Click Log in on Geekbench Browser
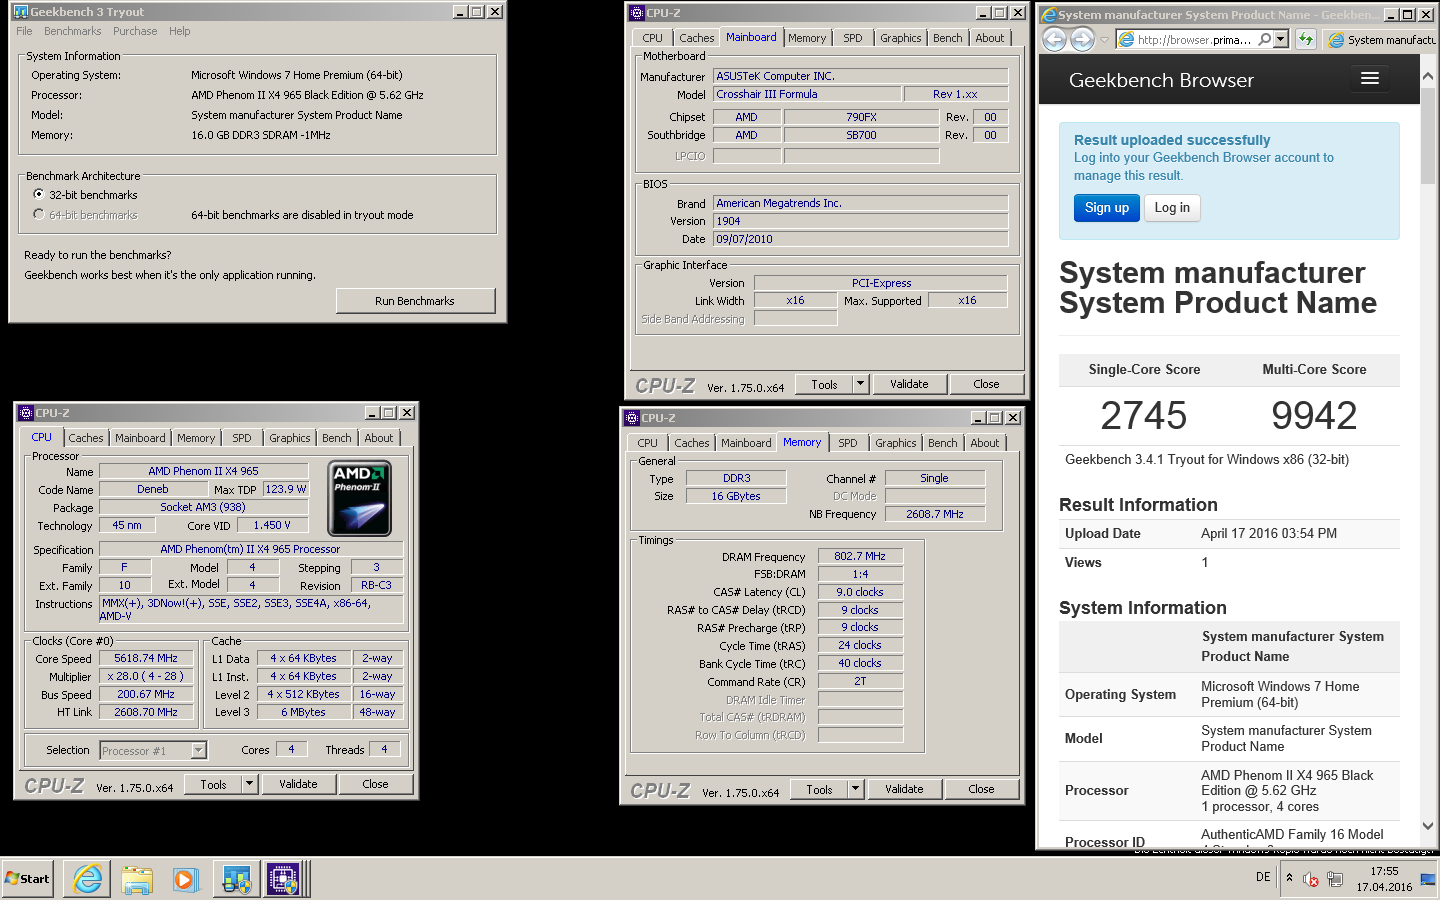Image resolution: width=1440 pixels, height=900 pixels. (x=1172, y=208)
